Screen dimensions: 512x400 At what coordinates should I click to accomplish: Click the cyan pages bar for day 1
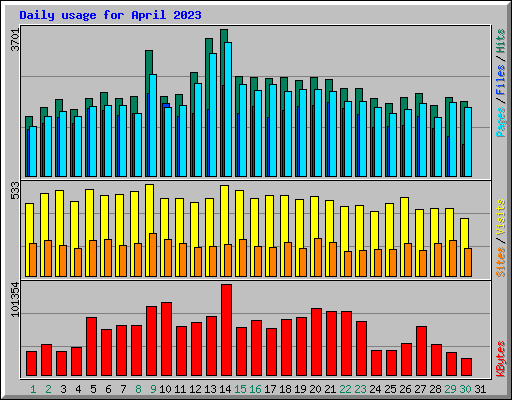(x=33, y=151)
